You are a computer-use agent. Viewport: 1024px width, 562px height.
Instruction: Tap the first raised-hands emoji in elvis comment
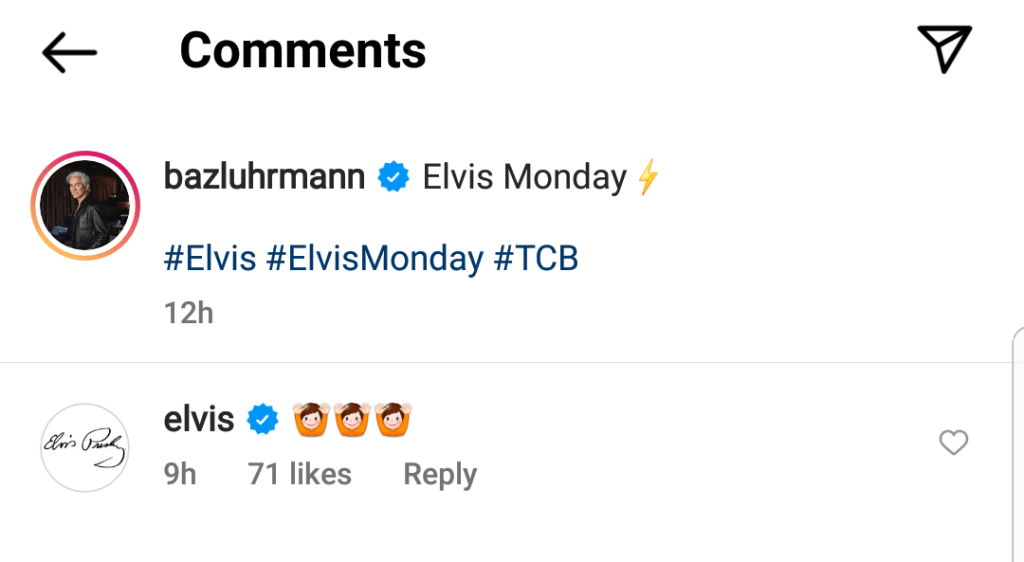pyautogui.click(x=310, y=420)
